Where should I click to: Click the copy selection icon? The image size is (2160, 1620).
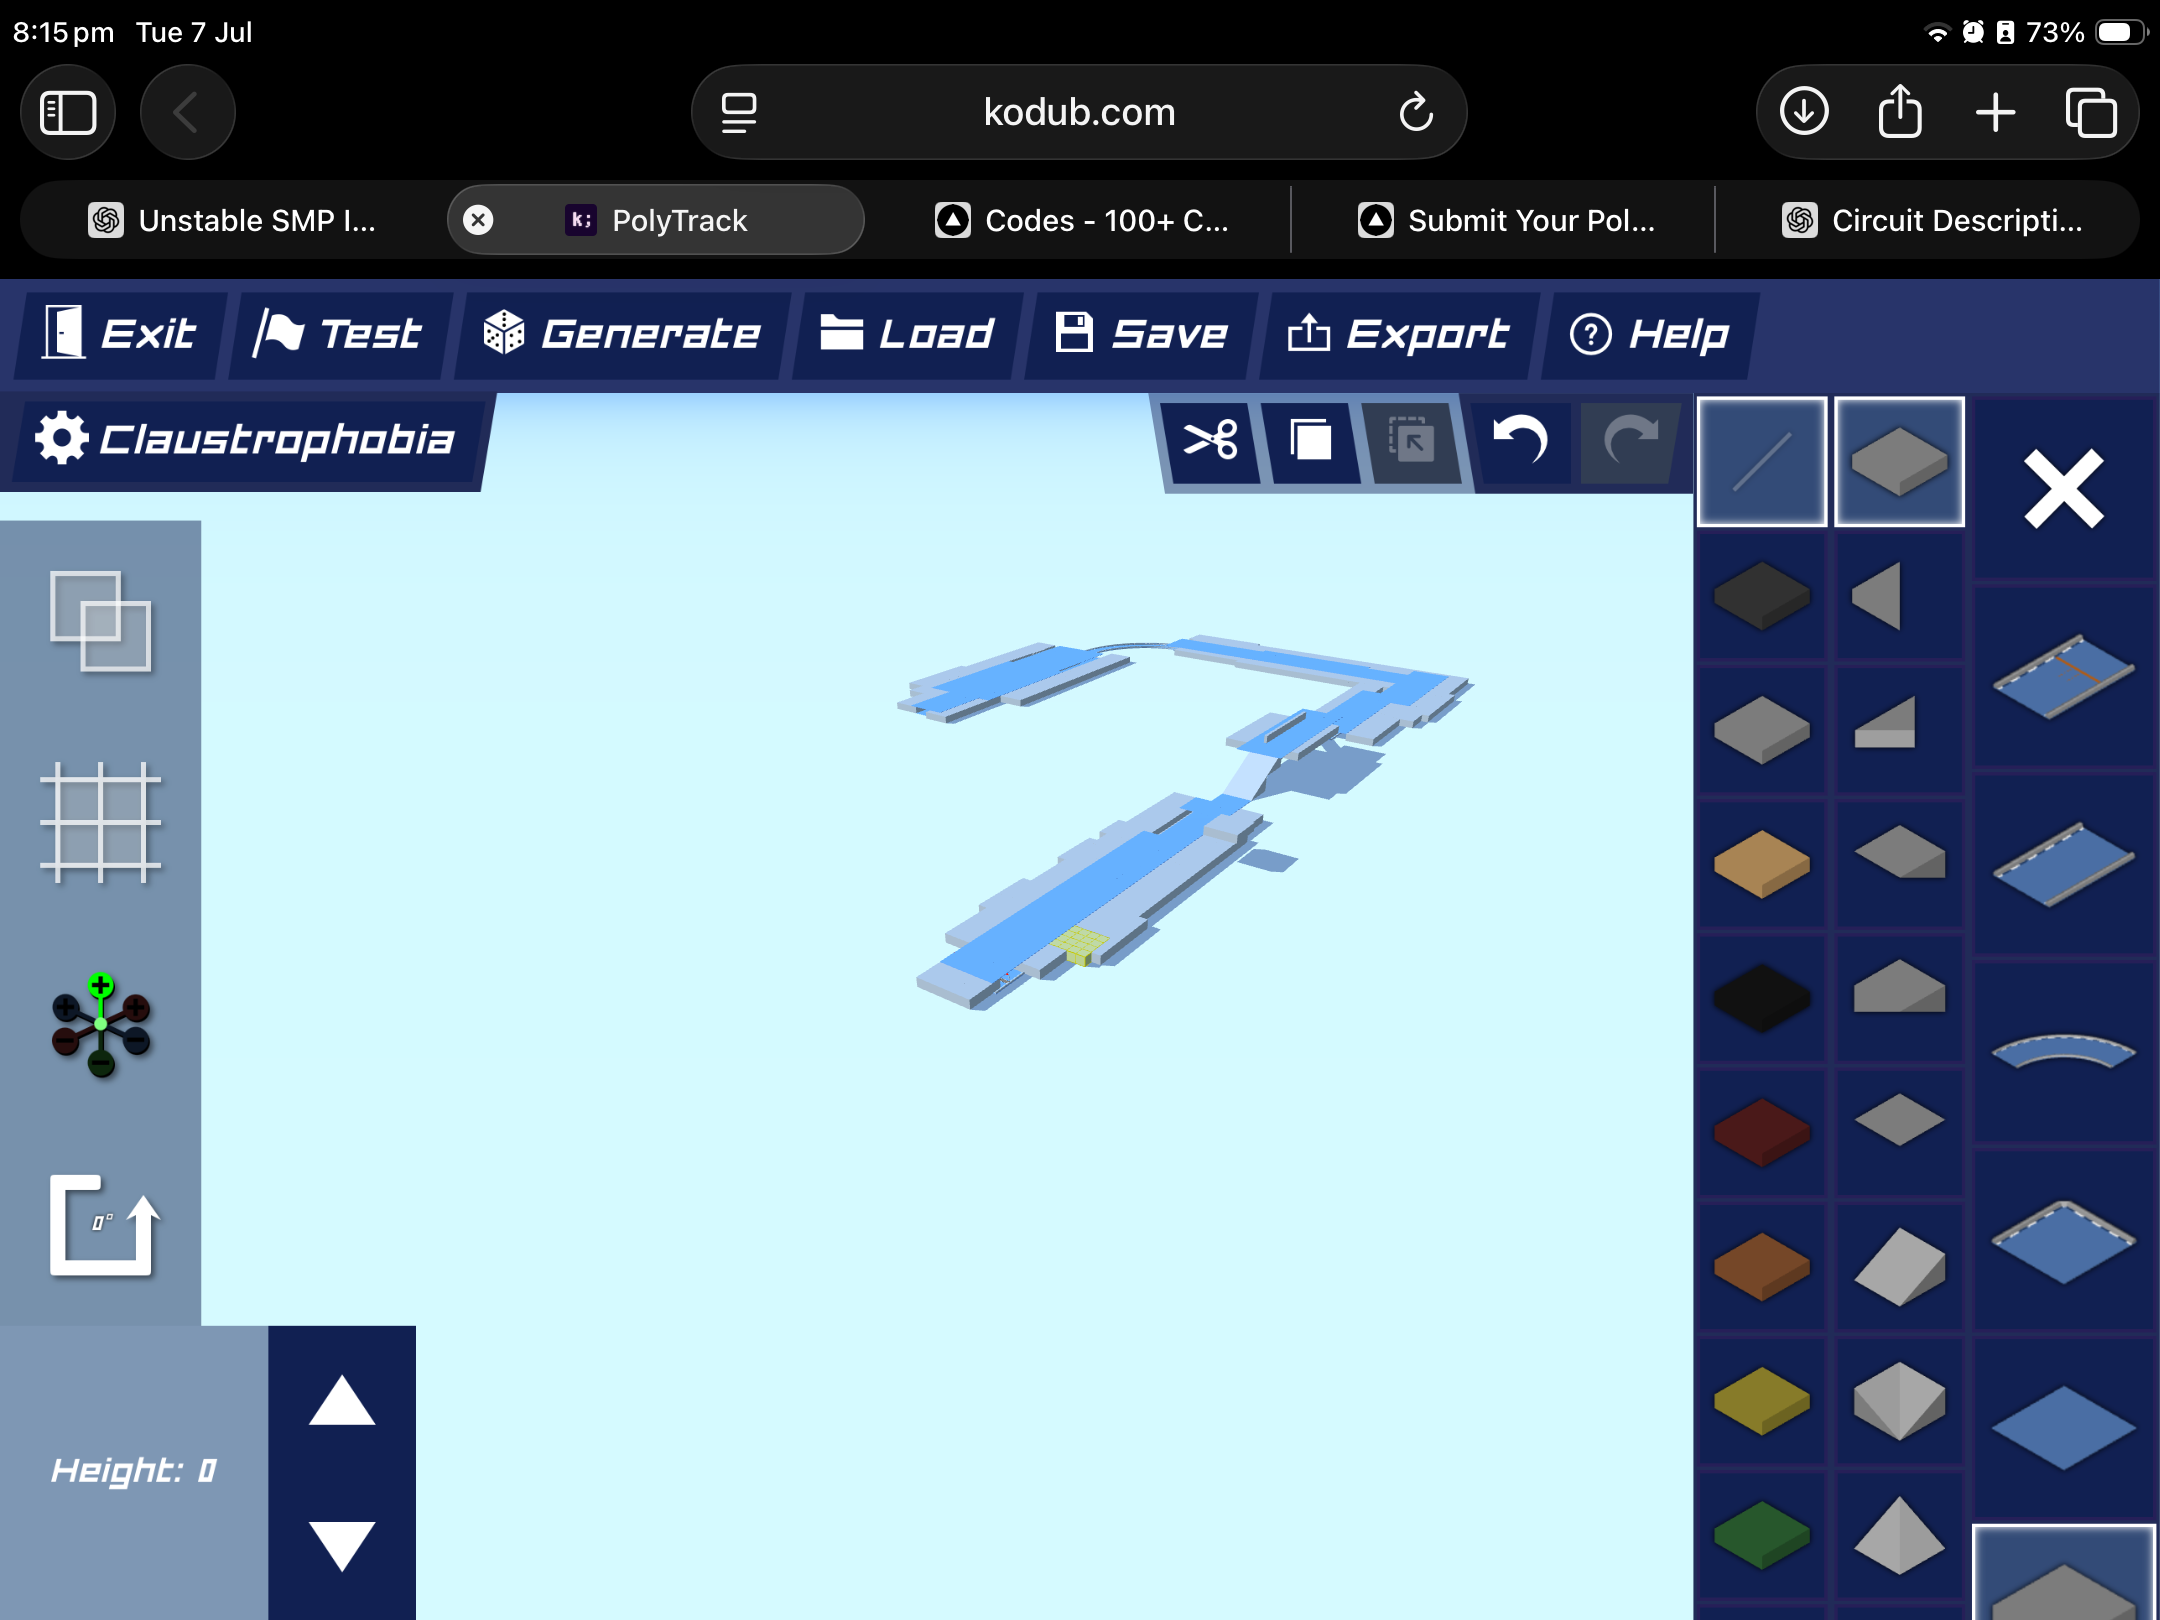click(1311, 440)
